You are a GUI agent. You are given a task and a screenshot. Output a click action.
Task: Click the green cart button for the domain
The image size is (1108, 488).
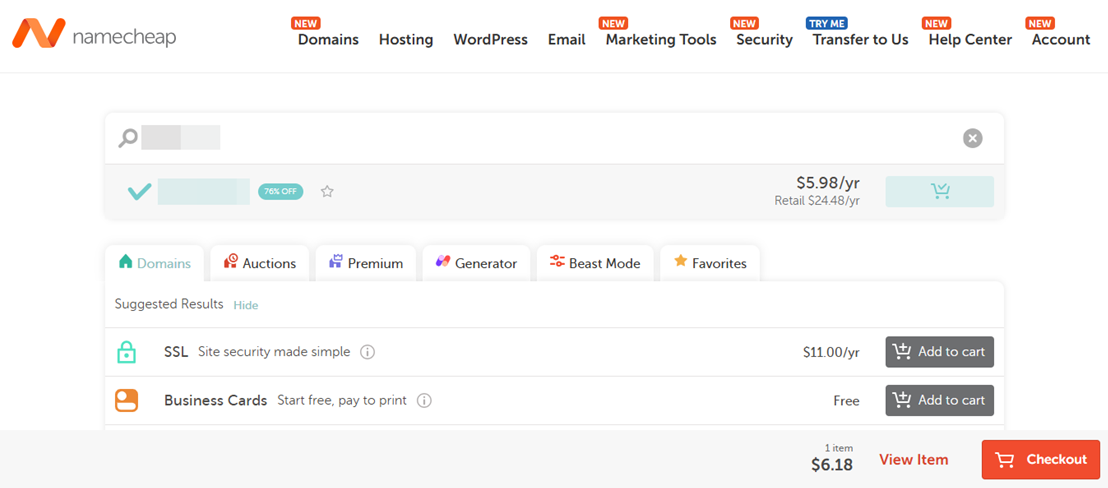coord(939,191)
